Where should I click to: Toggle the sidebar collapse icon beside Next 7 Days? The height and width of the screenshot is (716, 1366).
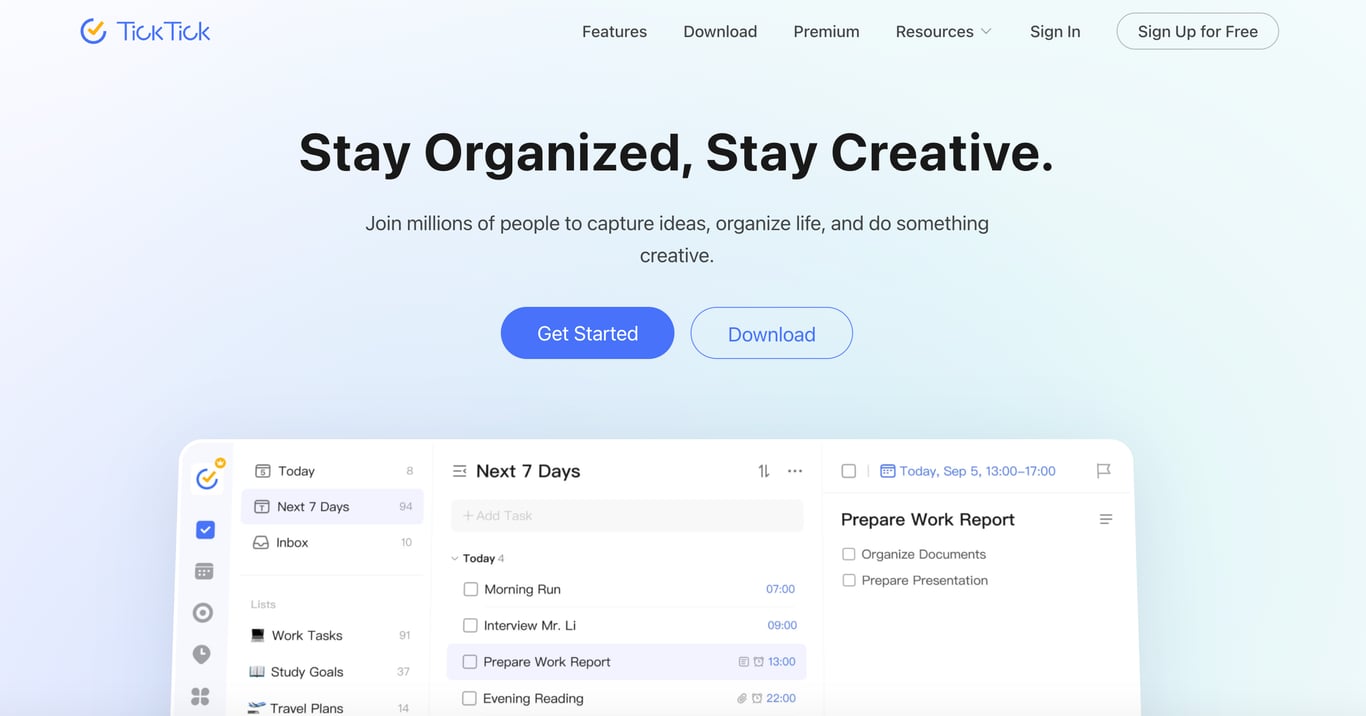pos(460,471)
